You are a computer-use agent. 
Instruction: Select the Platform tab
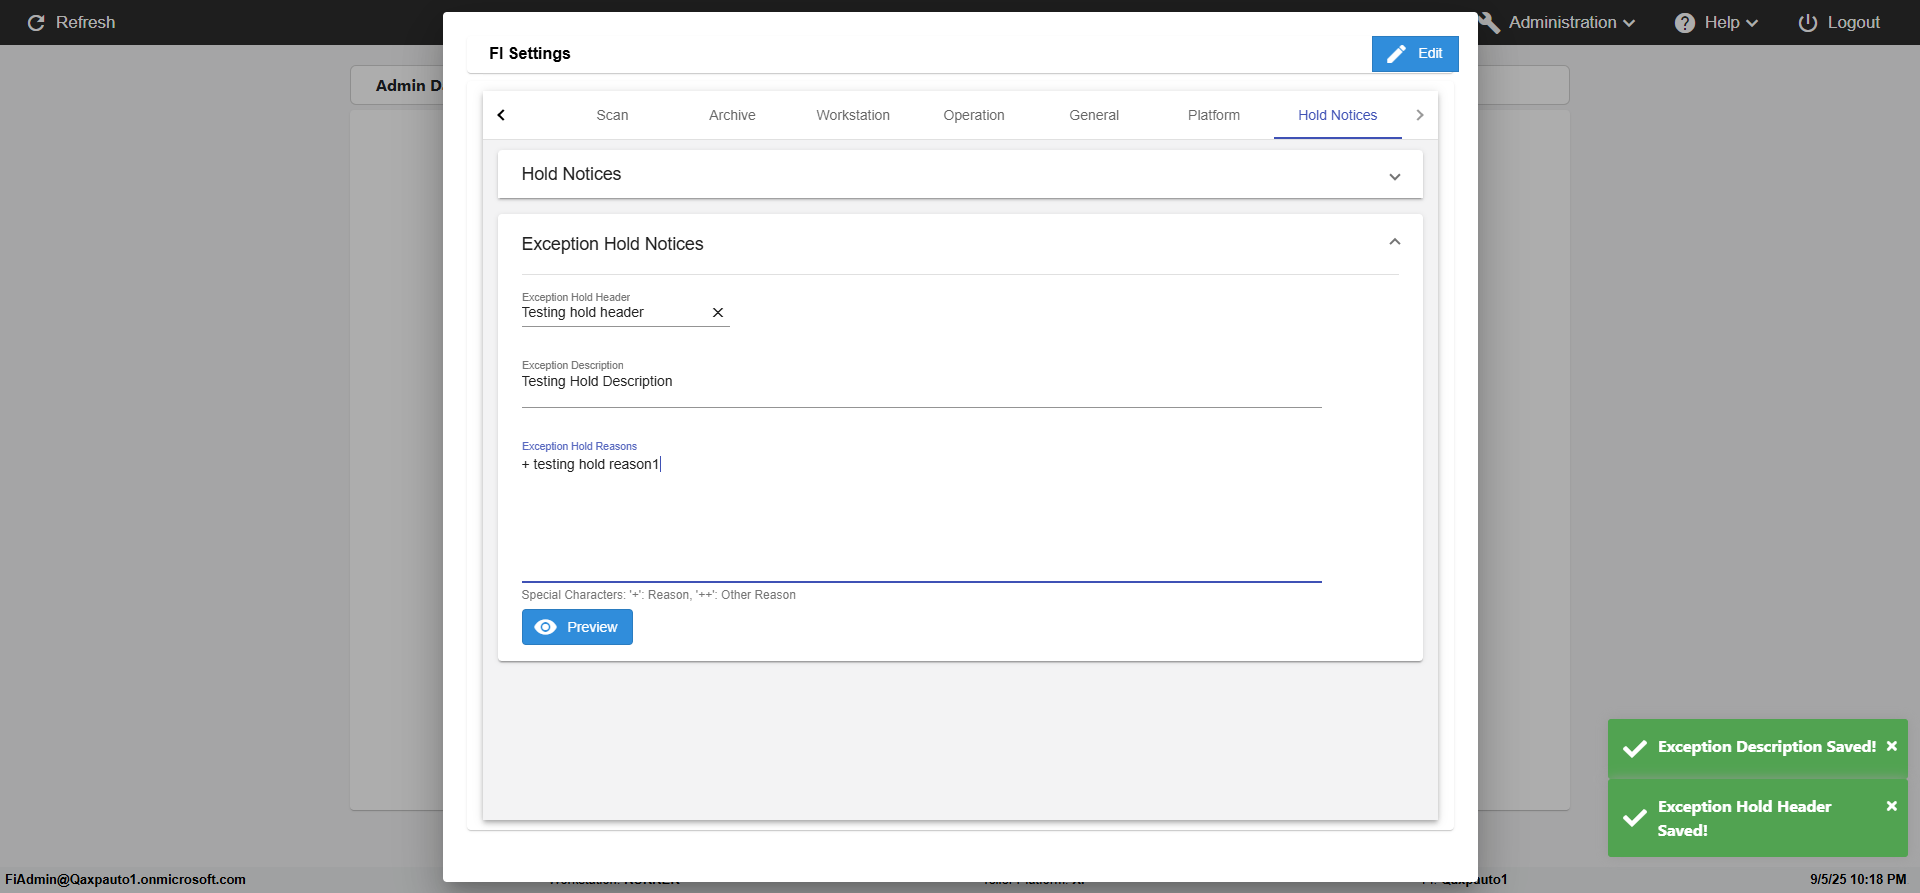pyautogui.click(x=1214, y=115)
